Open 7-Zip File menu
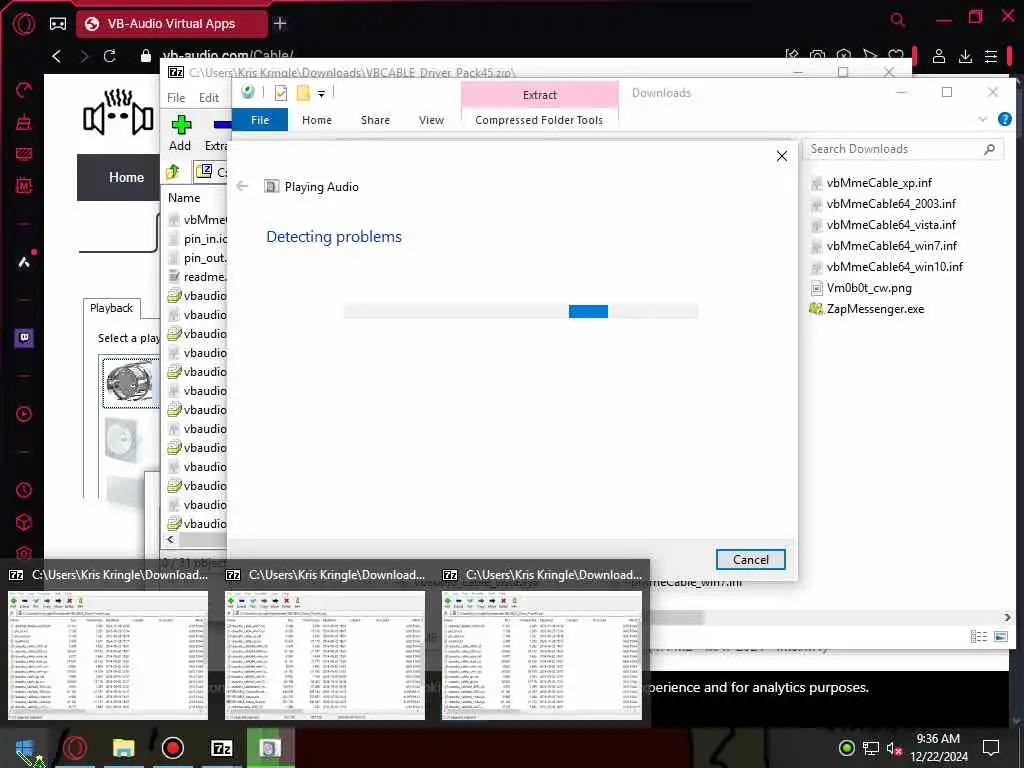 click(176, 97)
